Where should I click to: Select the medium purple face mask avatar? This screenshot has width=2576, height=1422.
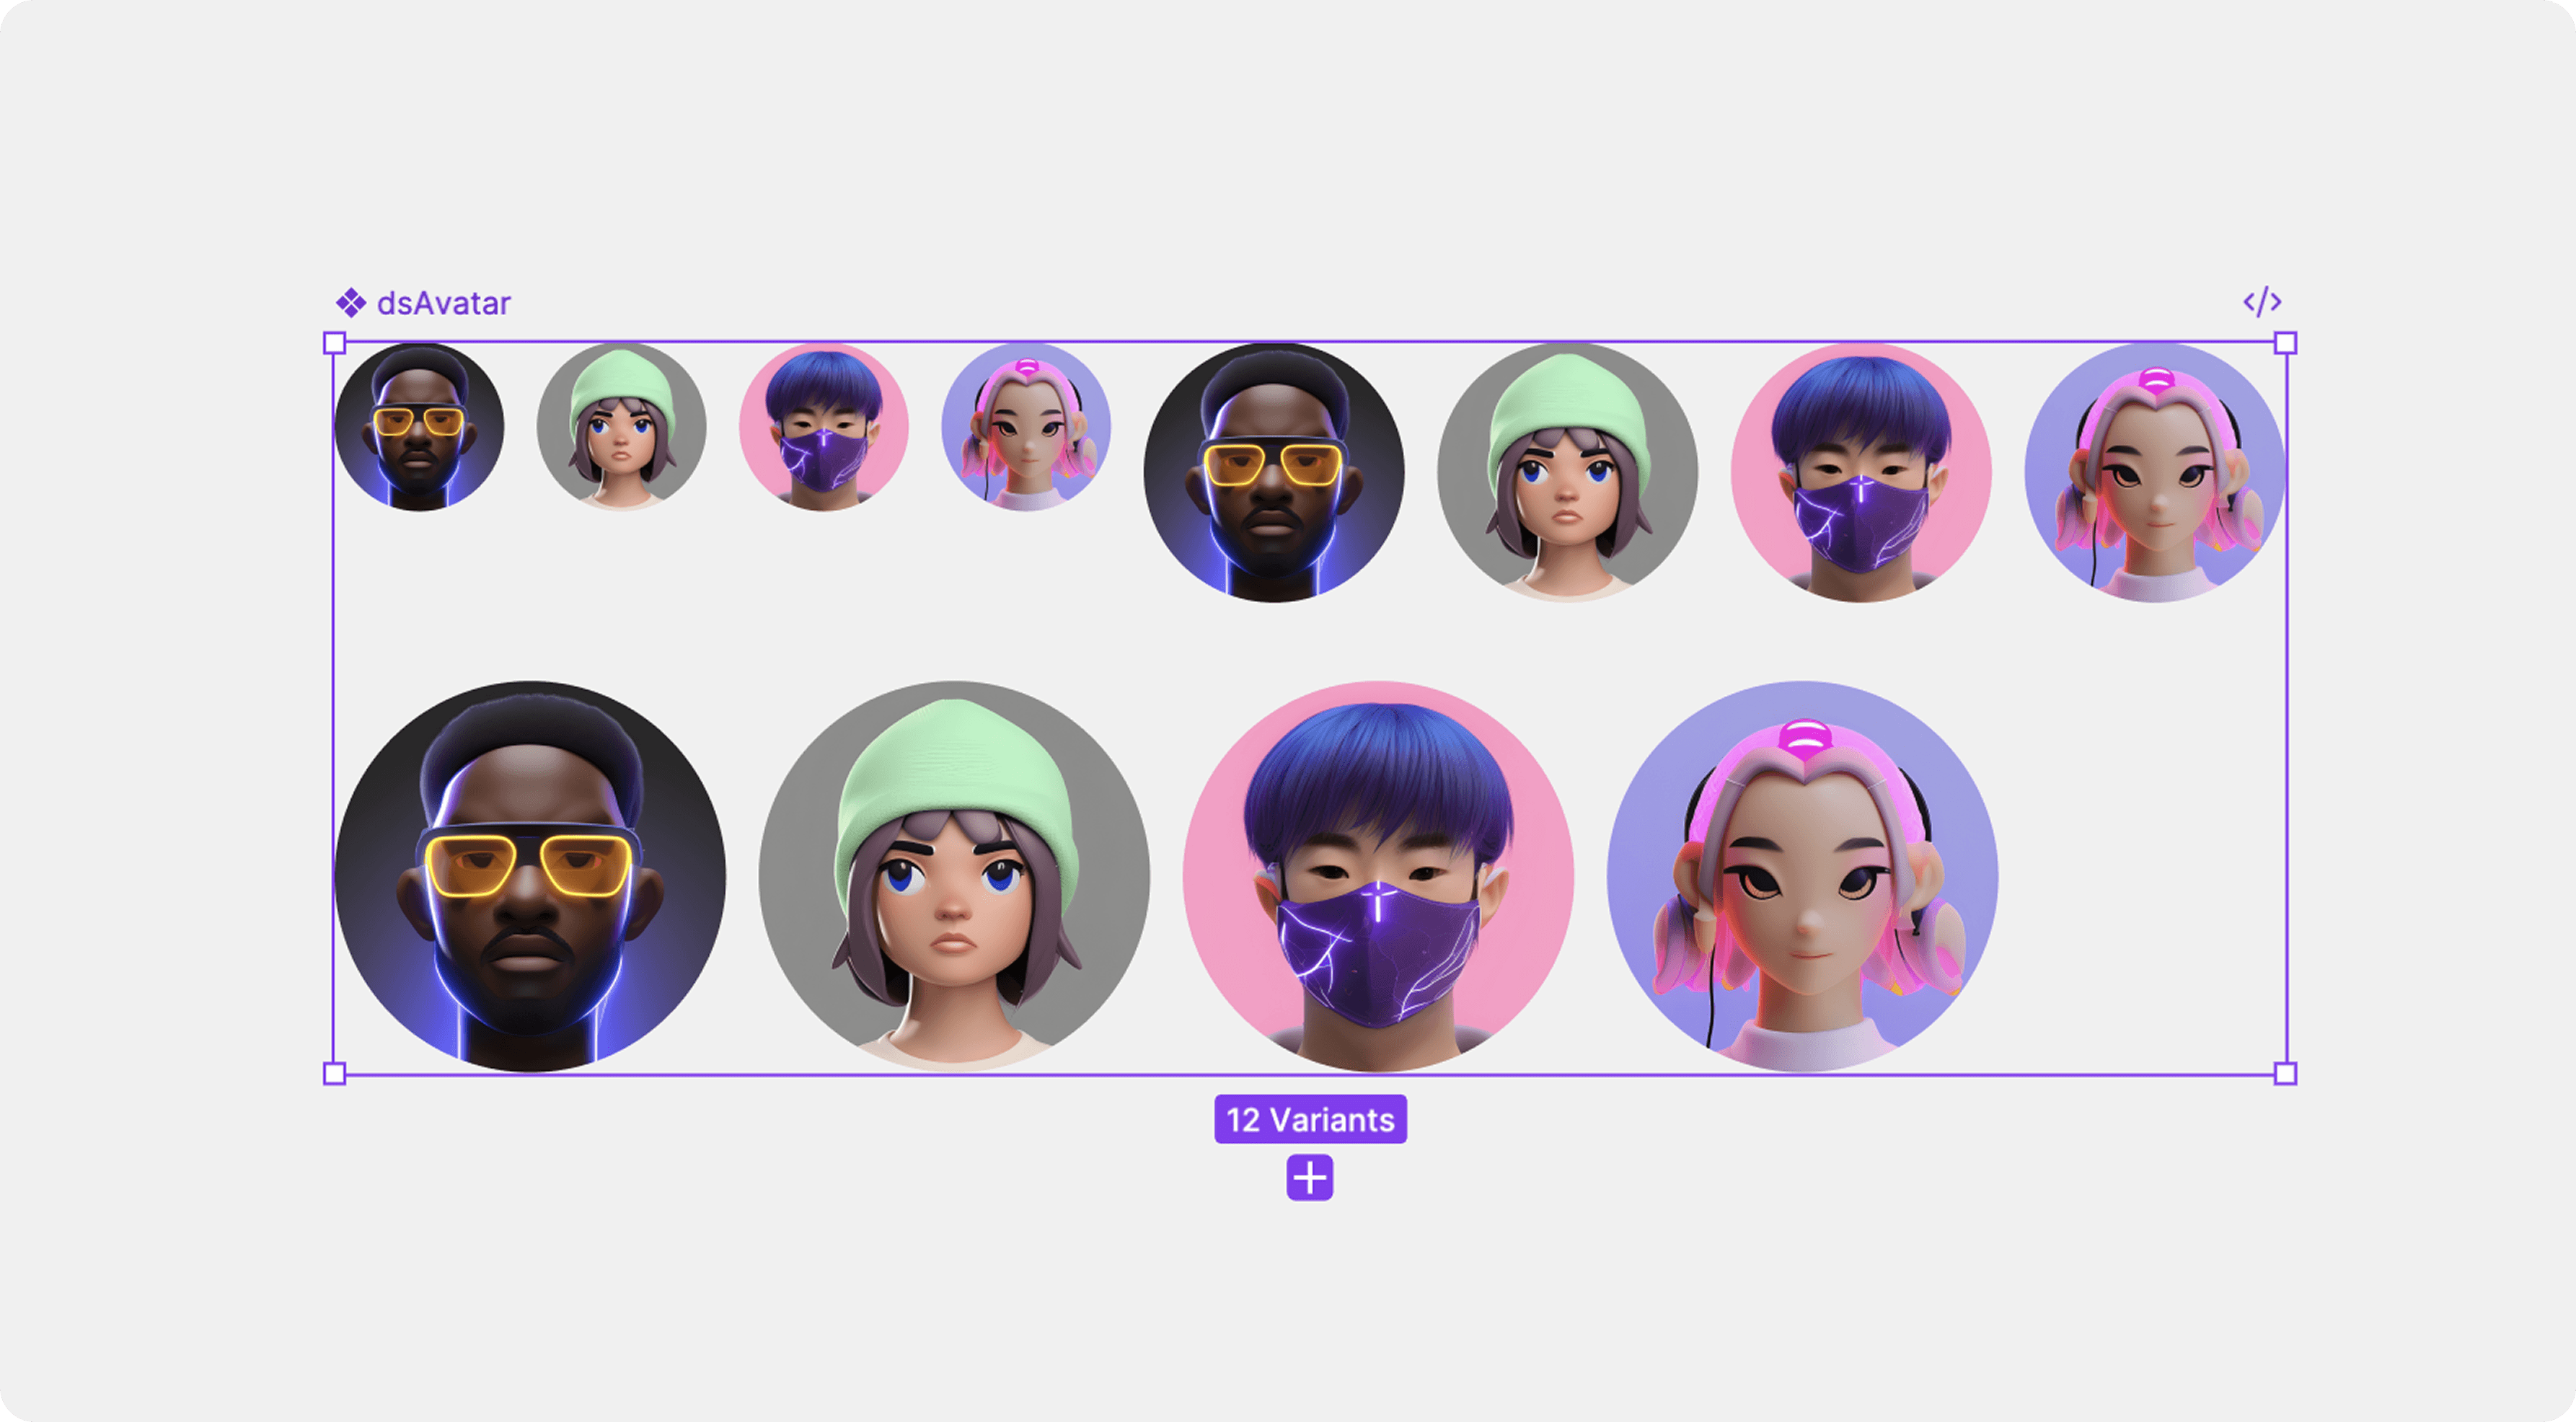point(1861,472)
